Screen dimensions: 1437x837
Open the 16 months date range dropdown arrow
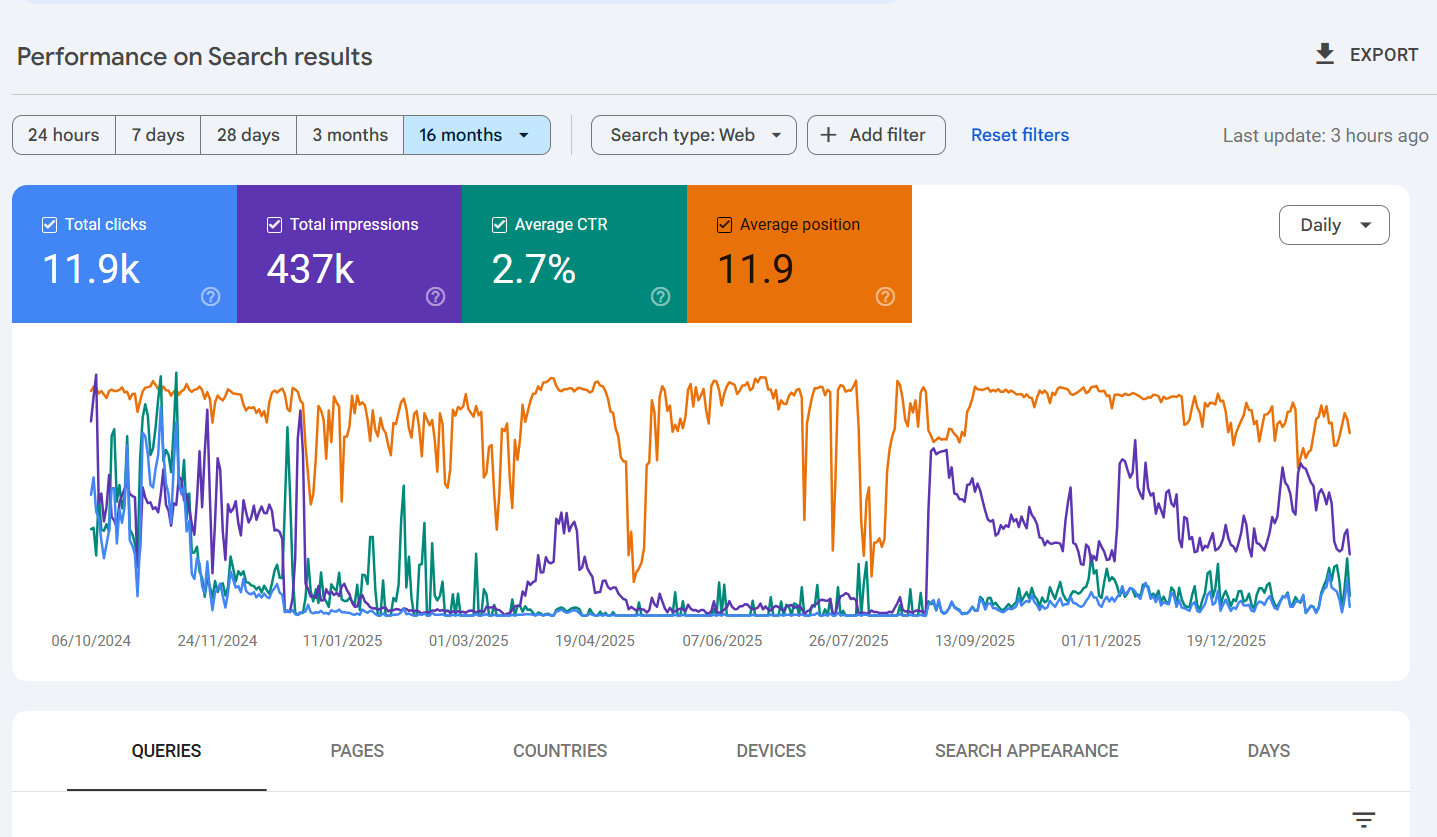click(524, 135)
